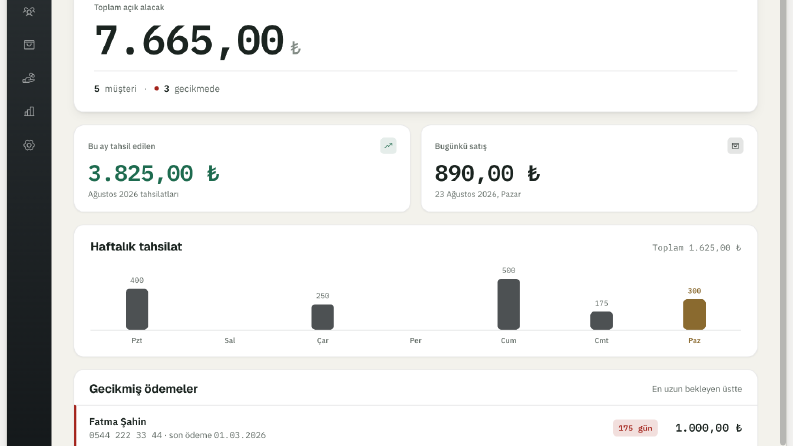Open the customers icon in sidebar
Image resolution: width=793 pixels, height=446 pixels.
pyautogui.click(x=29, y=11)
